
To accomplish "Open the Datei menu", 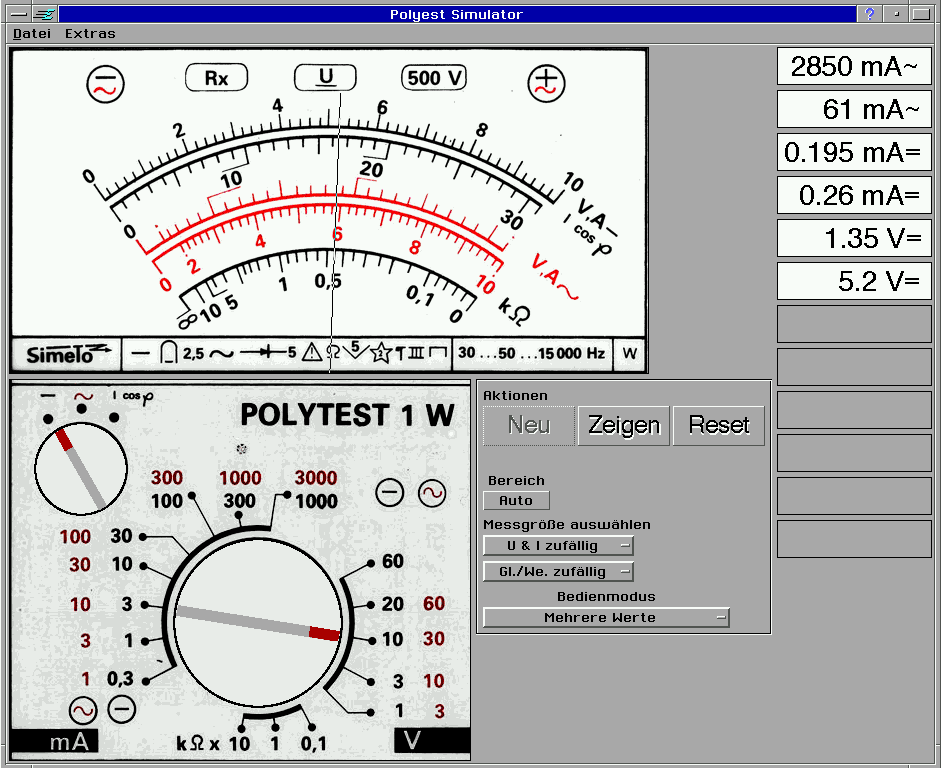I will tap(32, 33).
